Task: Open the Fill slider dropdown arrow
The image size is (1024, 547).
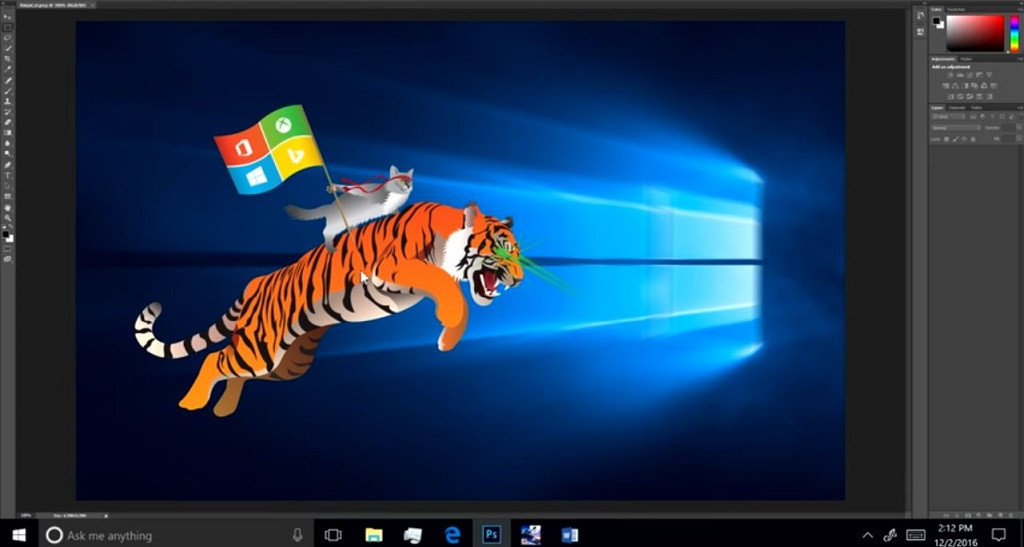Action: pyautogui.click(x=1019, y=139)
